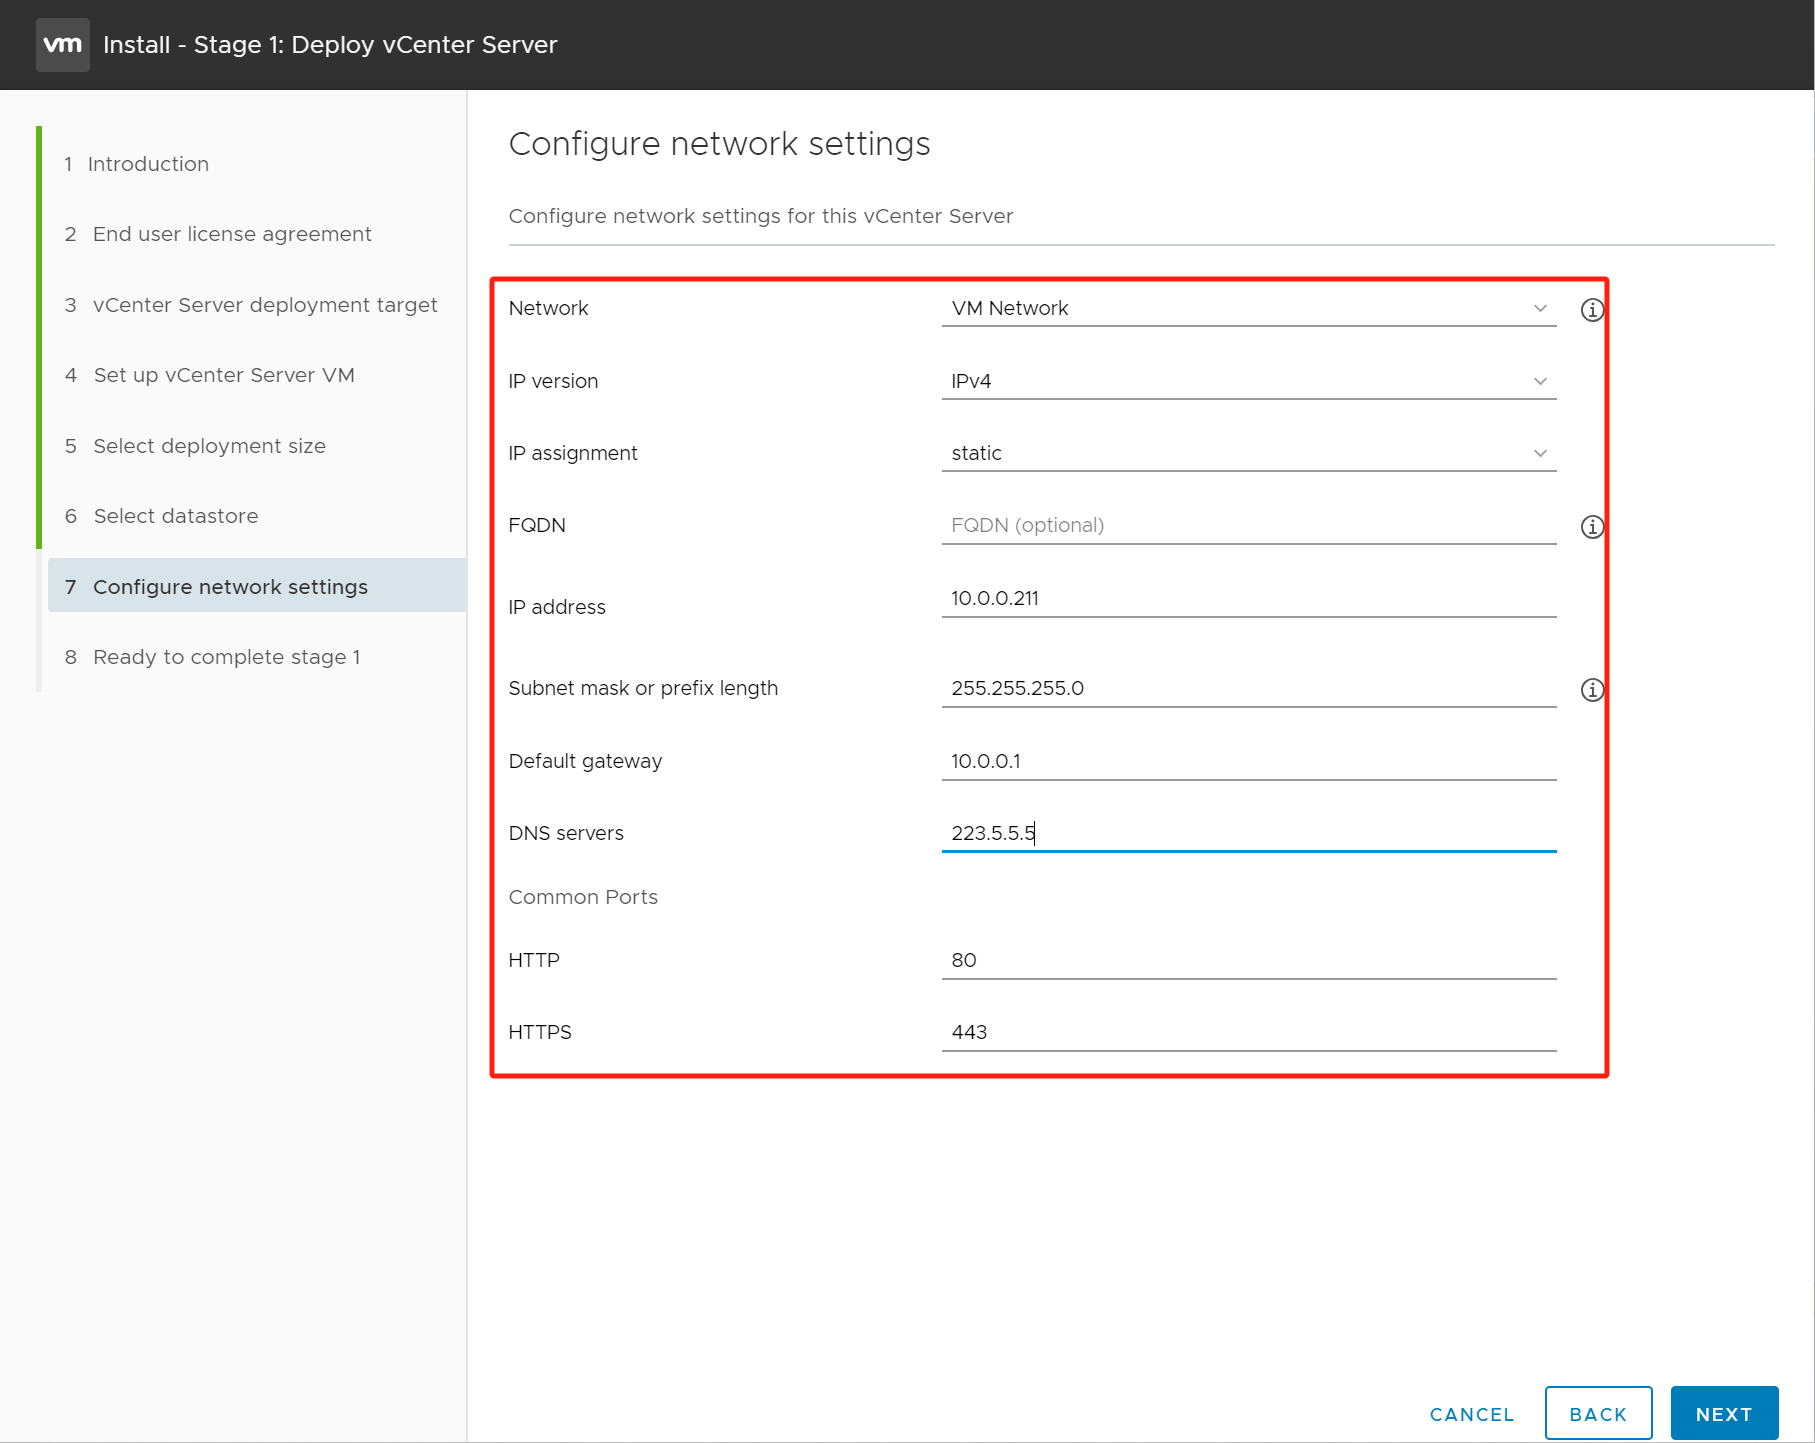
Task: Expand the IP version dropdown
Action: [x=1247, y=382]
